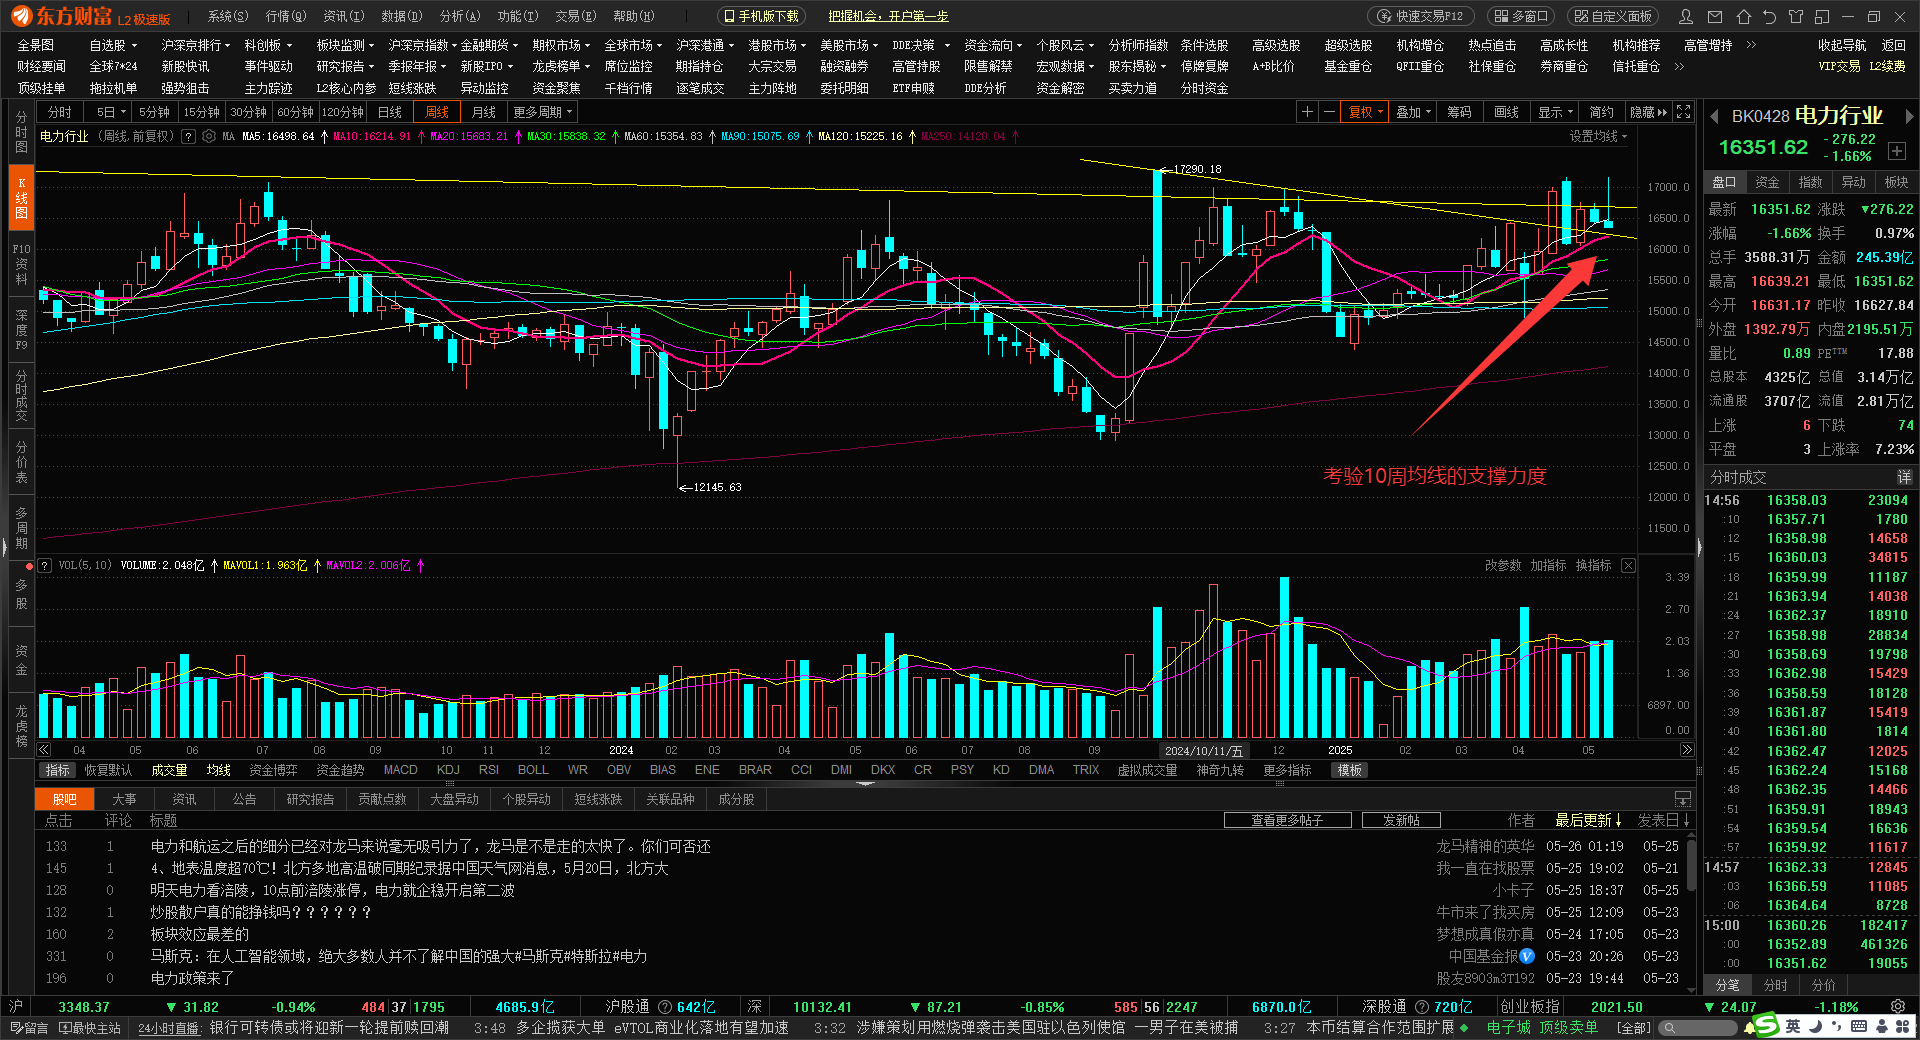Zoom out chart with minus button
1920x1040 pixels.
(1328, 112)
